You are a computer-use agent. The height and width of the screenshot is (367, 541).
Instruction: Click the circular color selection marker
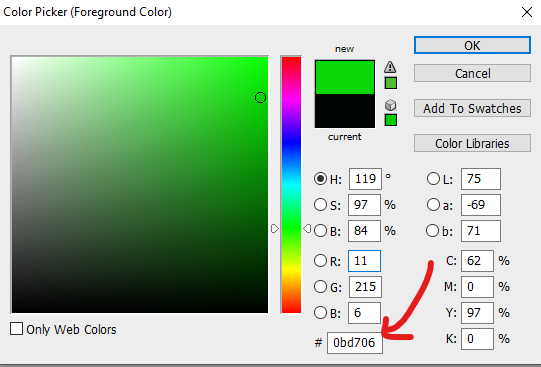coord(260,98)
